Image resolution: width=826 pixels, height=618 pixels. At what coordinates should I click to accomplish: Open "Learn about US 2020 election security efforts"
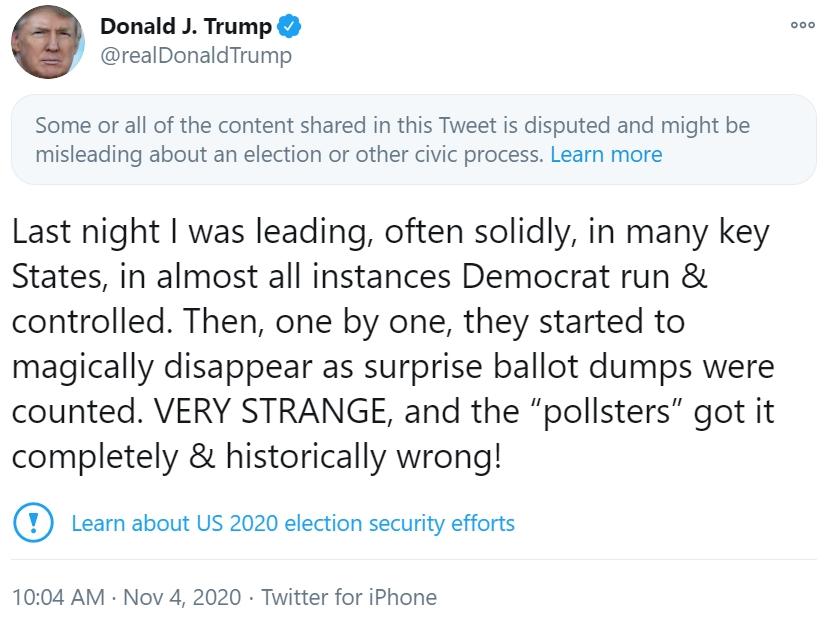click(292, 523)
